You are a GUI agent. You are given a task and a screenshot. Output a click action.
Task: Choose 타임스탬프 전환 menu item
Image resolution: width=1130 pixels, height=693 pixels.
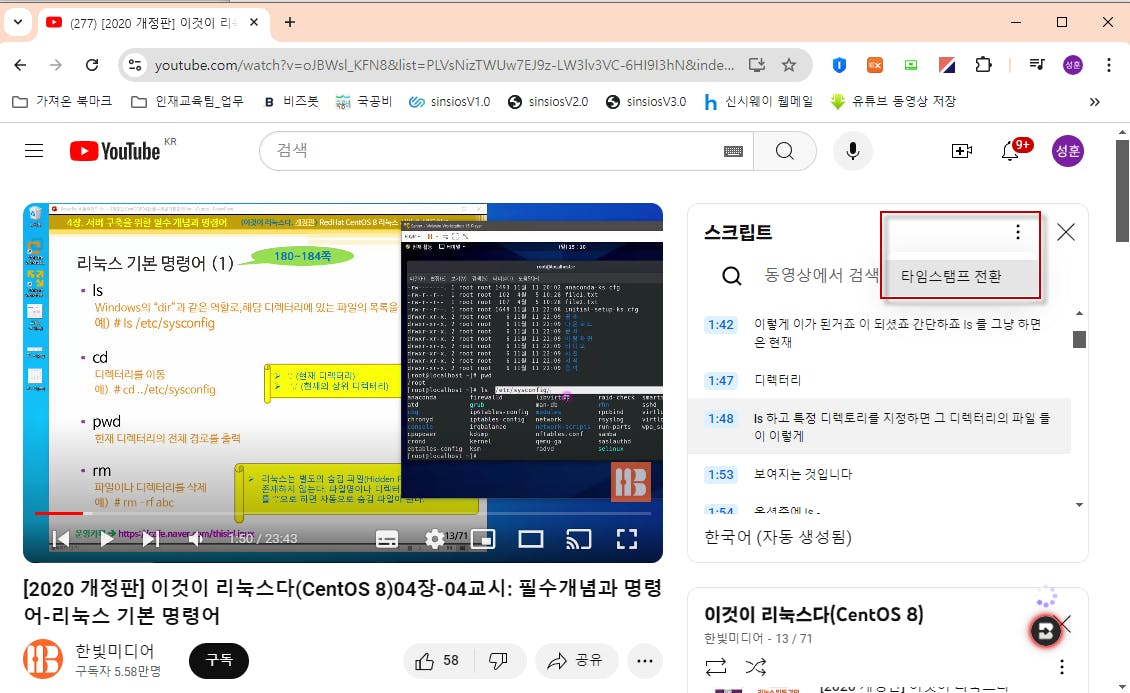click(962, 277)
